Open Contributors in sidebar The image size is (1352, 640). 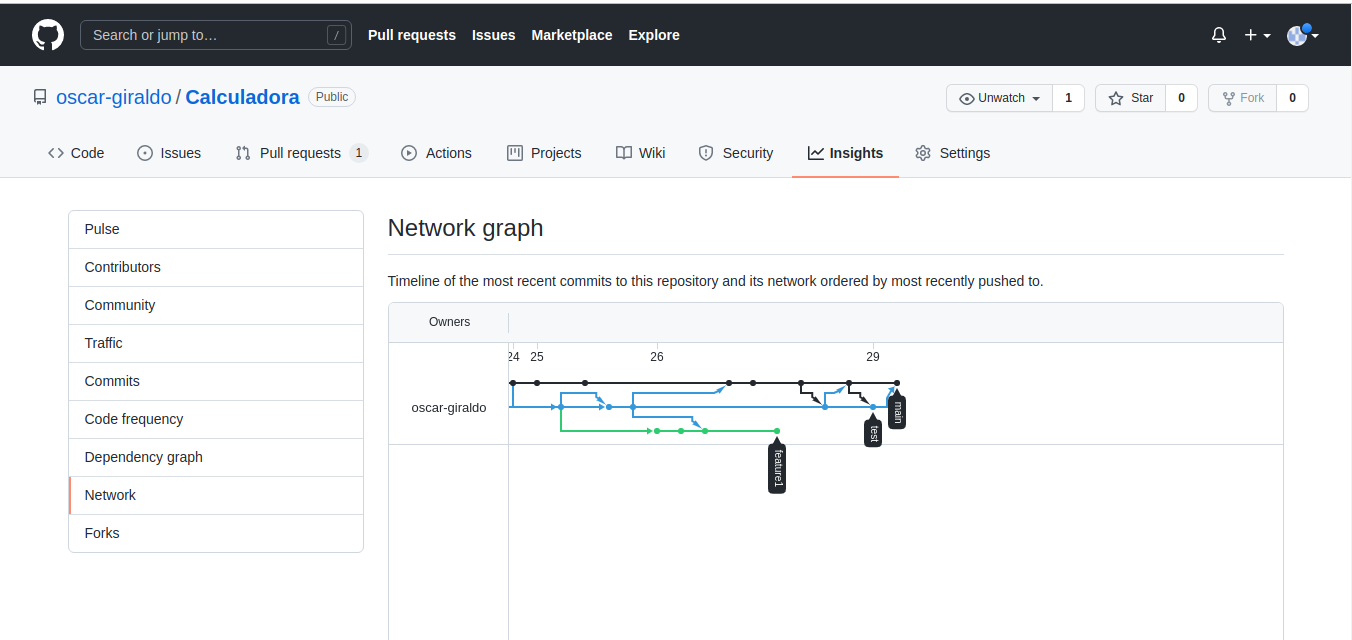(x=216, y=267)
